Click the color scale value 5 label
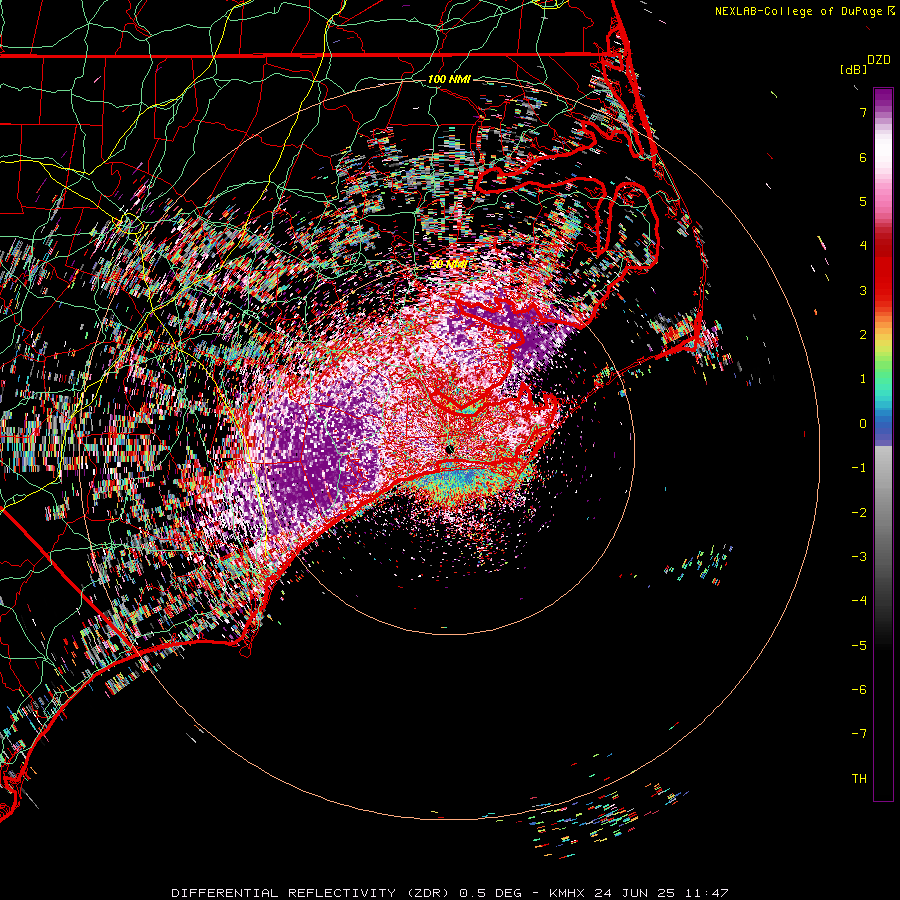Viewport: 900px width, 900px height. tap(863, 201)
